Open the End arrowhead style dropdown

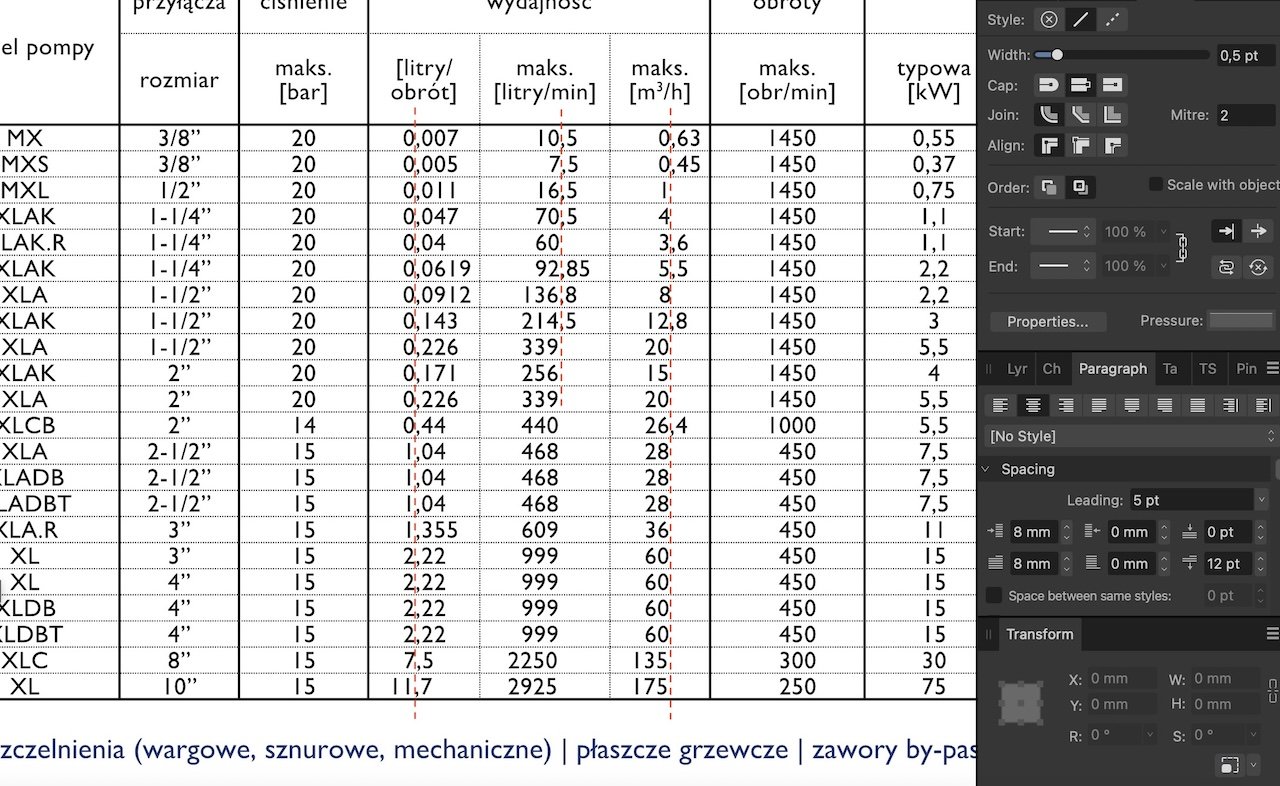pos(1063,266)
